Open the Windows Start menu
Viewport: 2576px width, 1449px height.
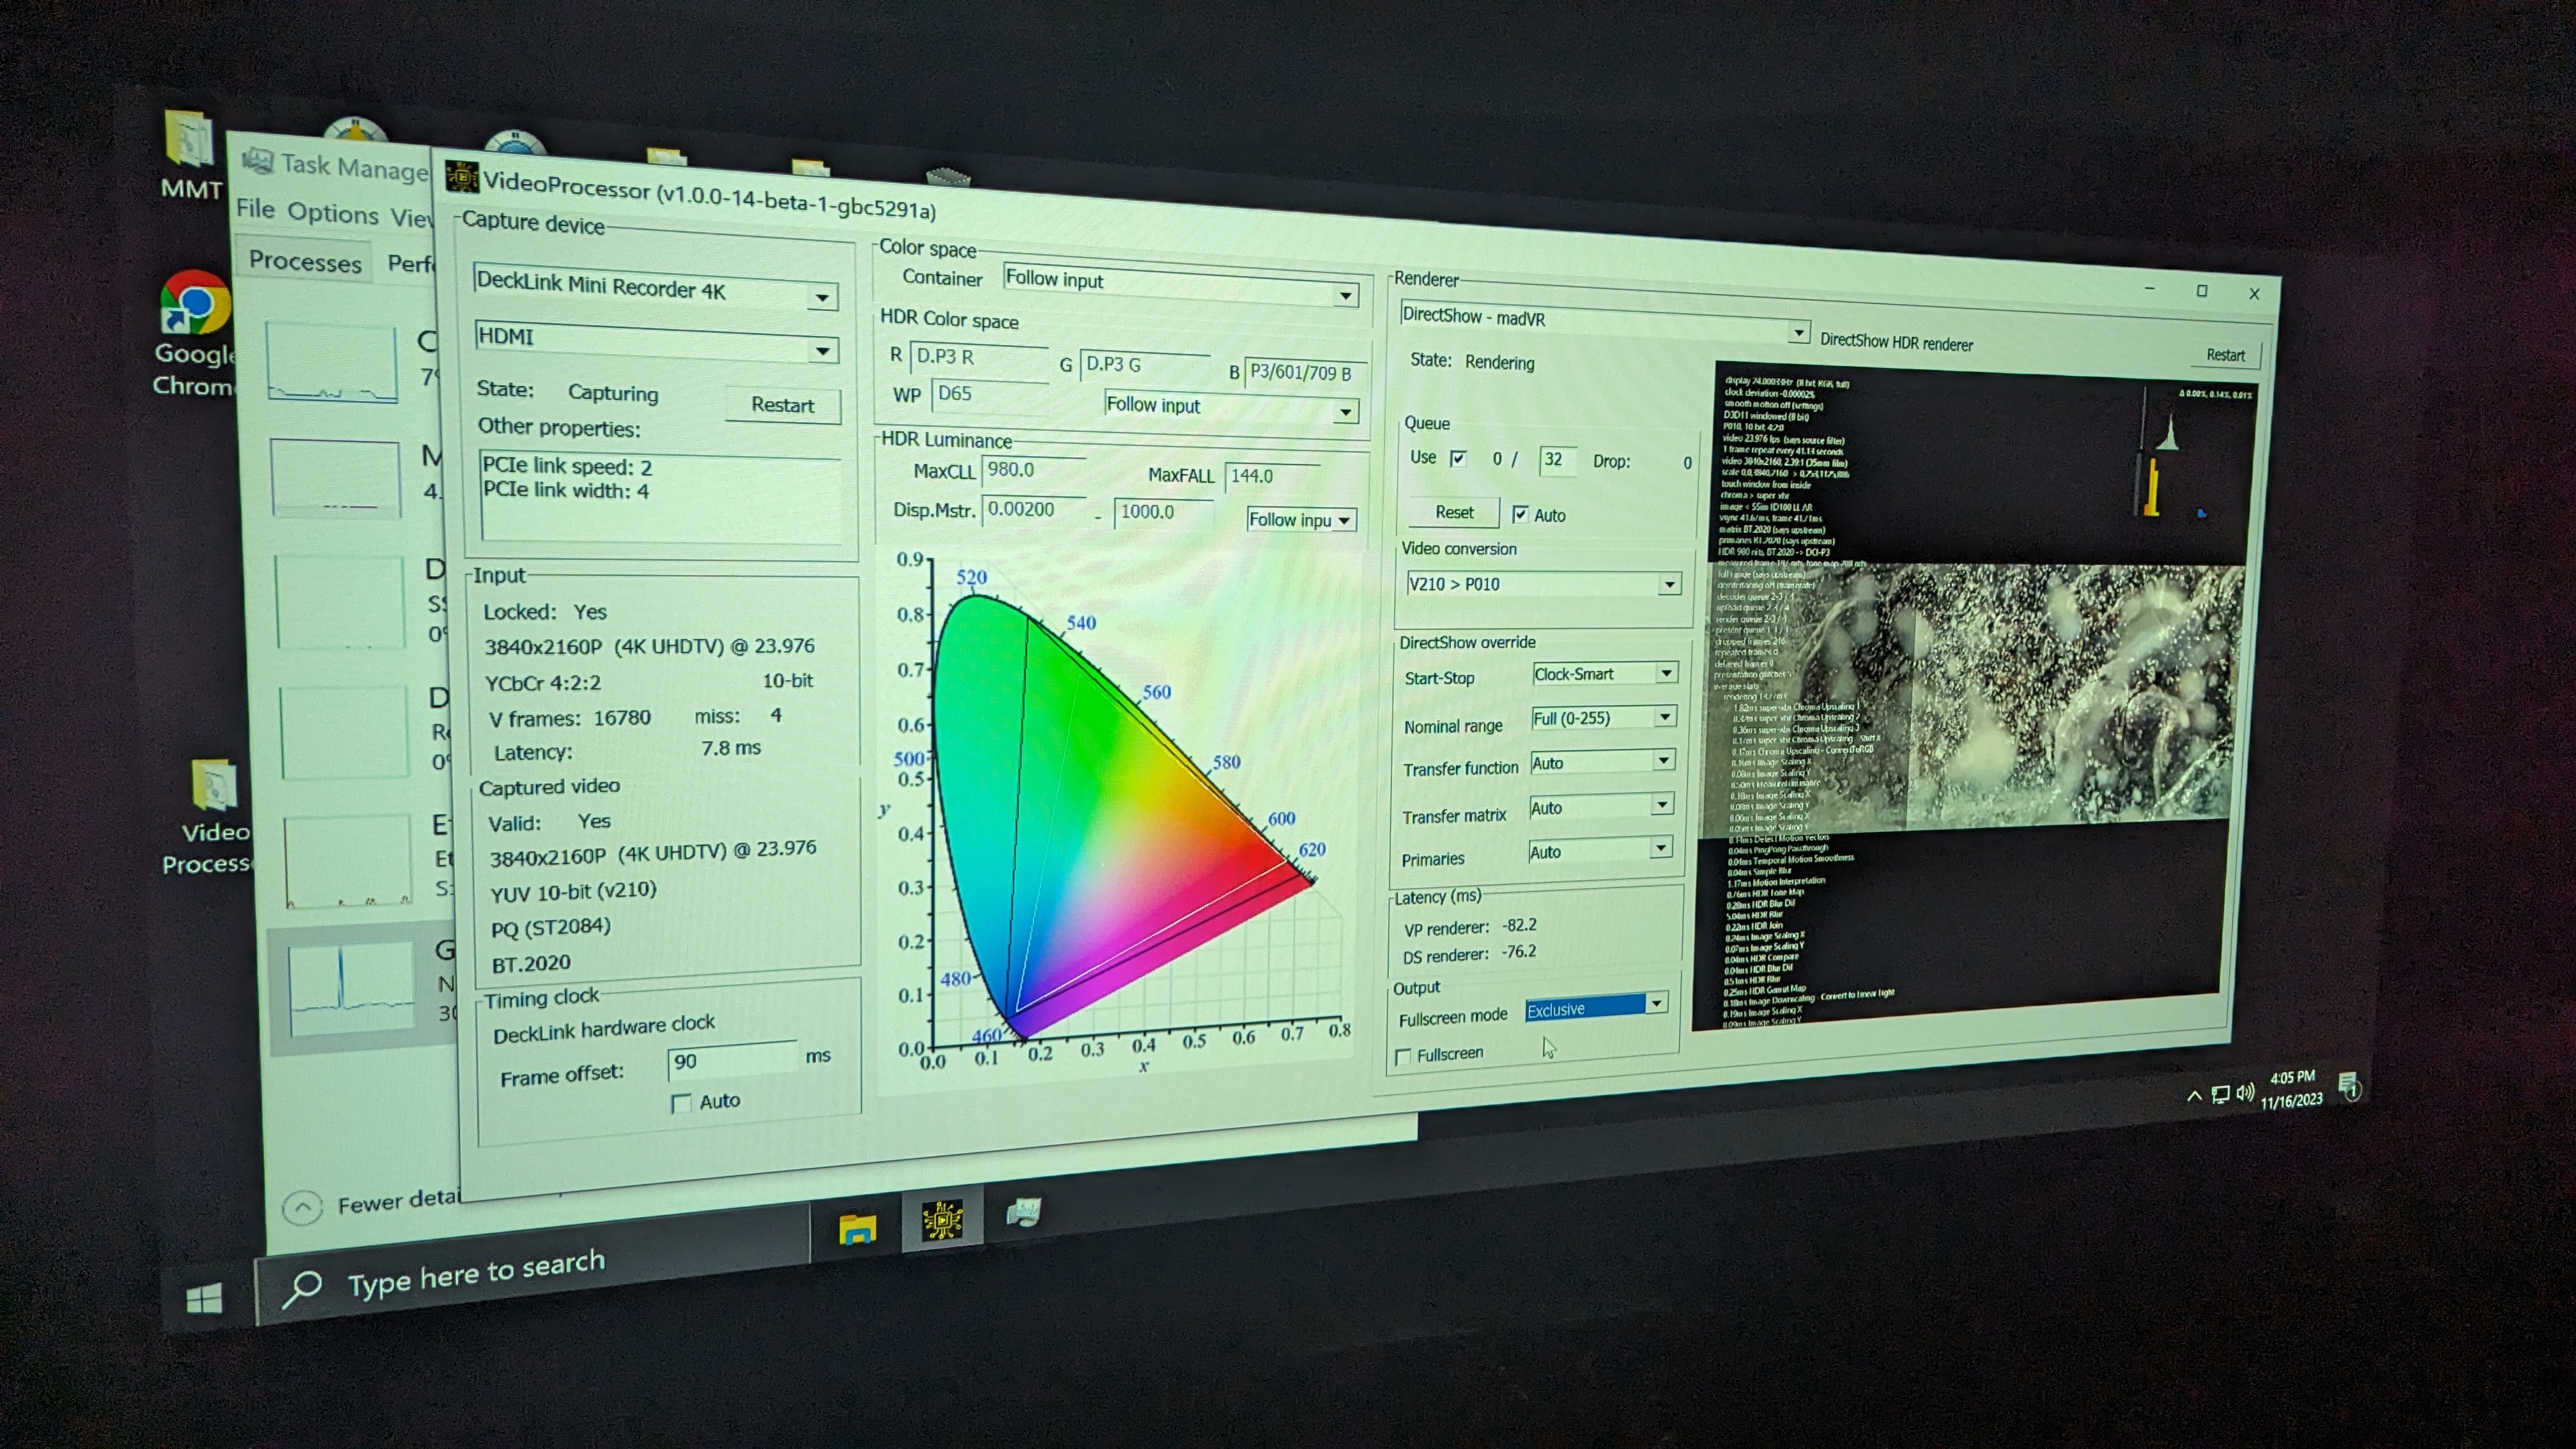205,1300
